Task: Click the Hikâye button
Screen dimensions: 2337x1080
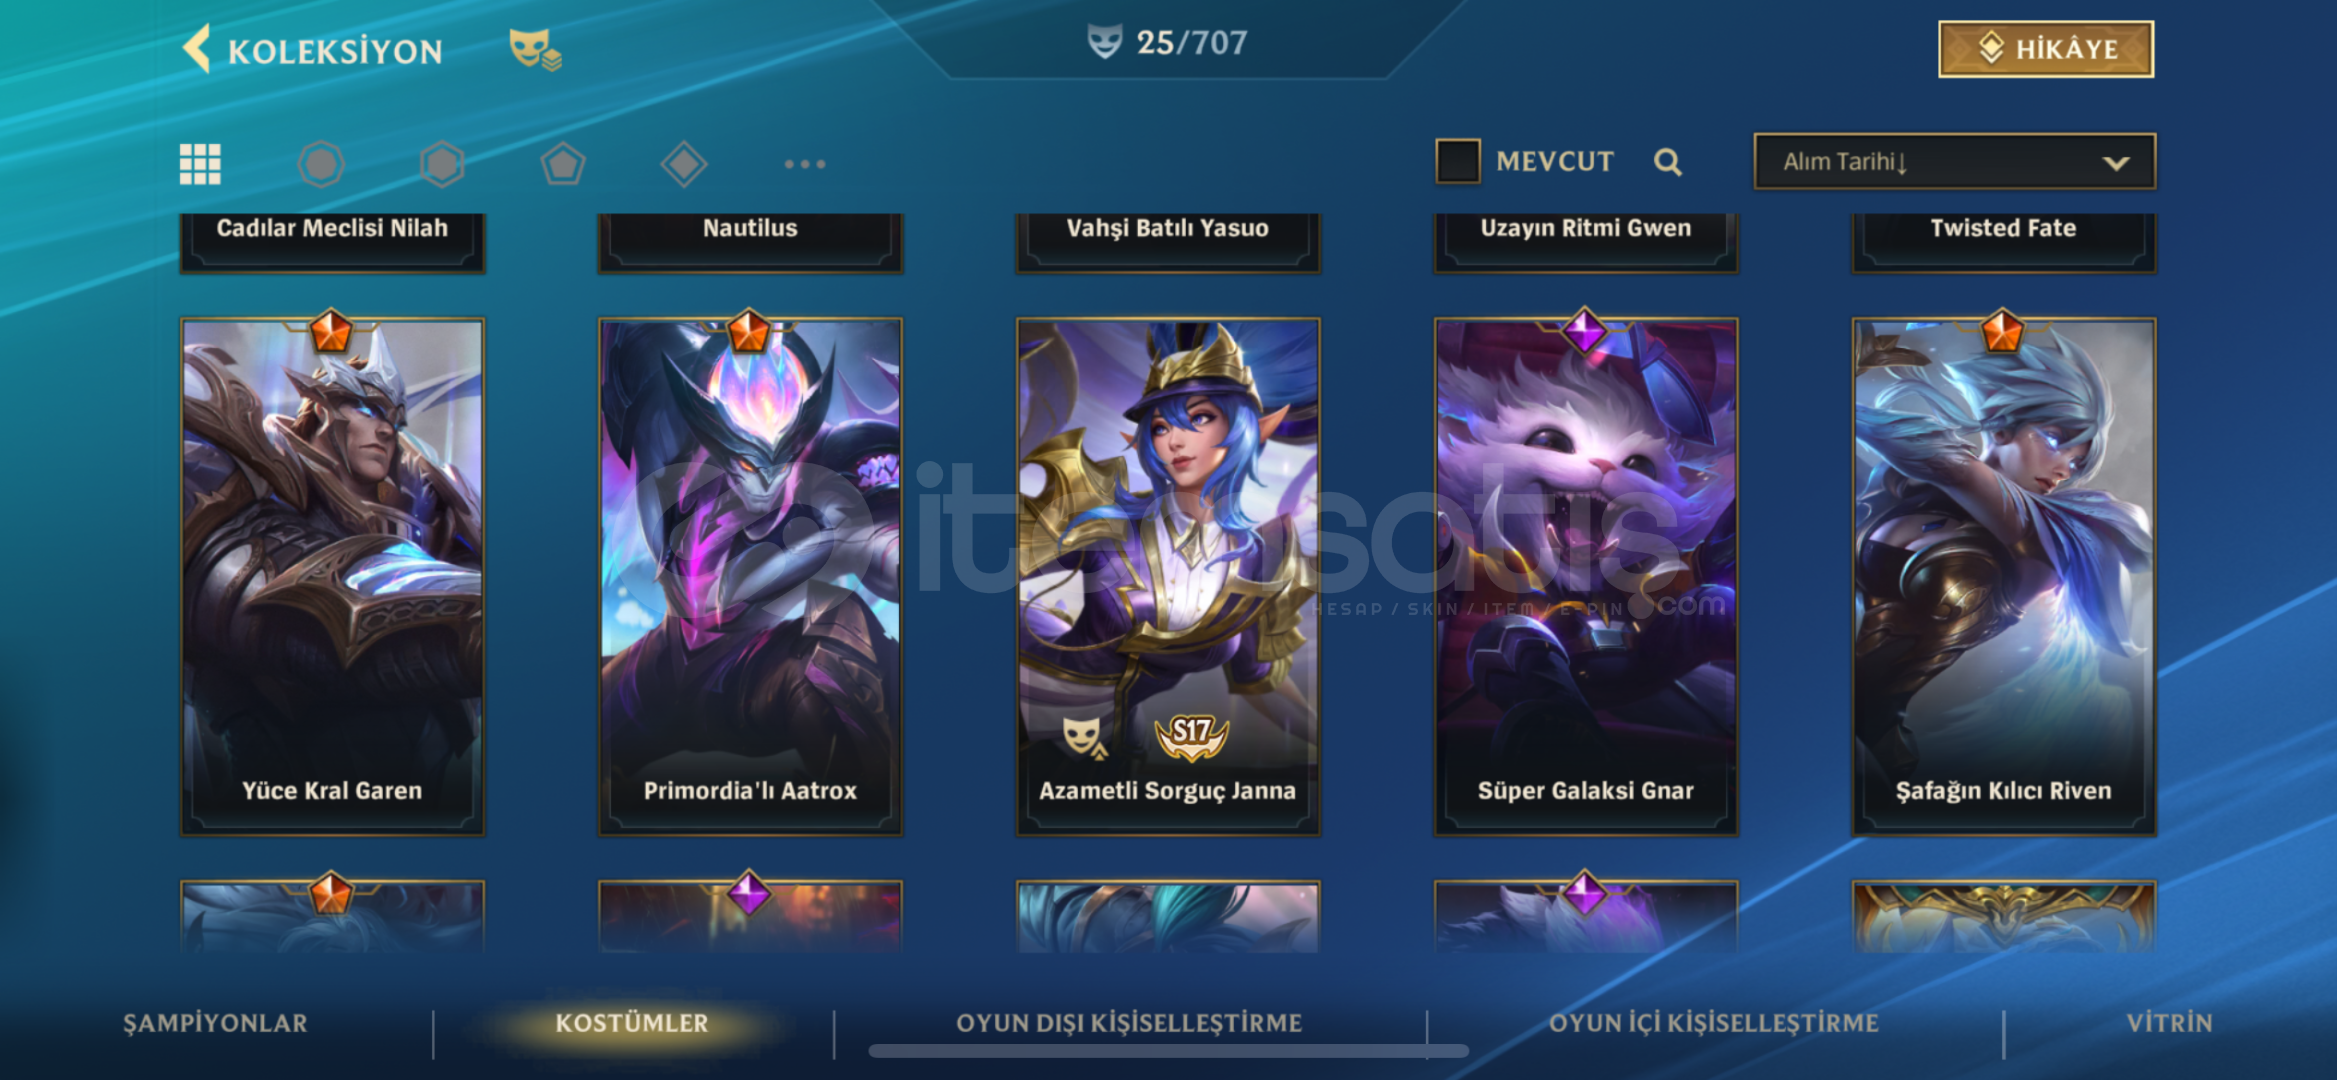Action: 2046,49
